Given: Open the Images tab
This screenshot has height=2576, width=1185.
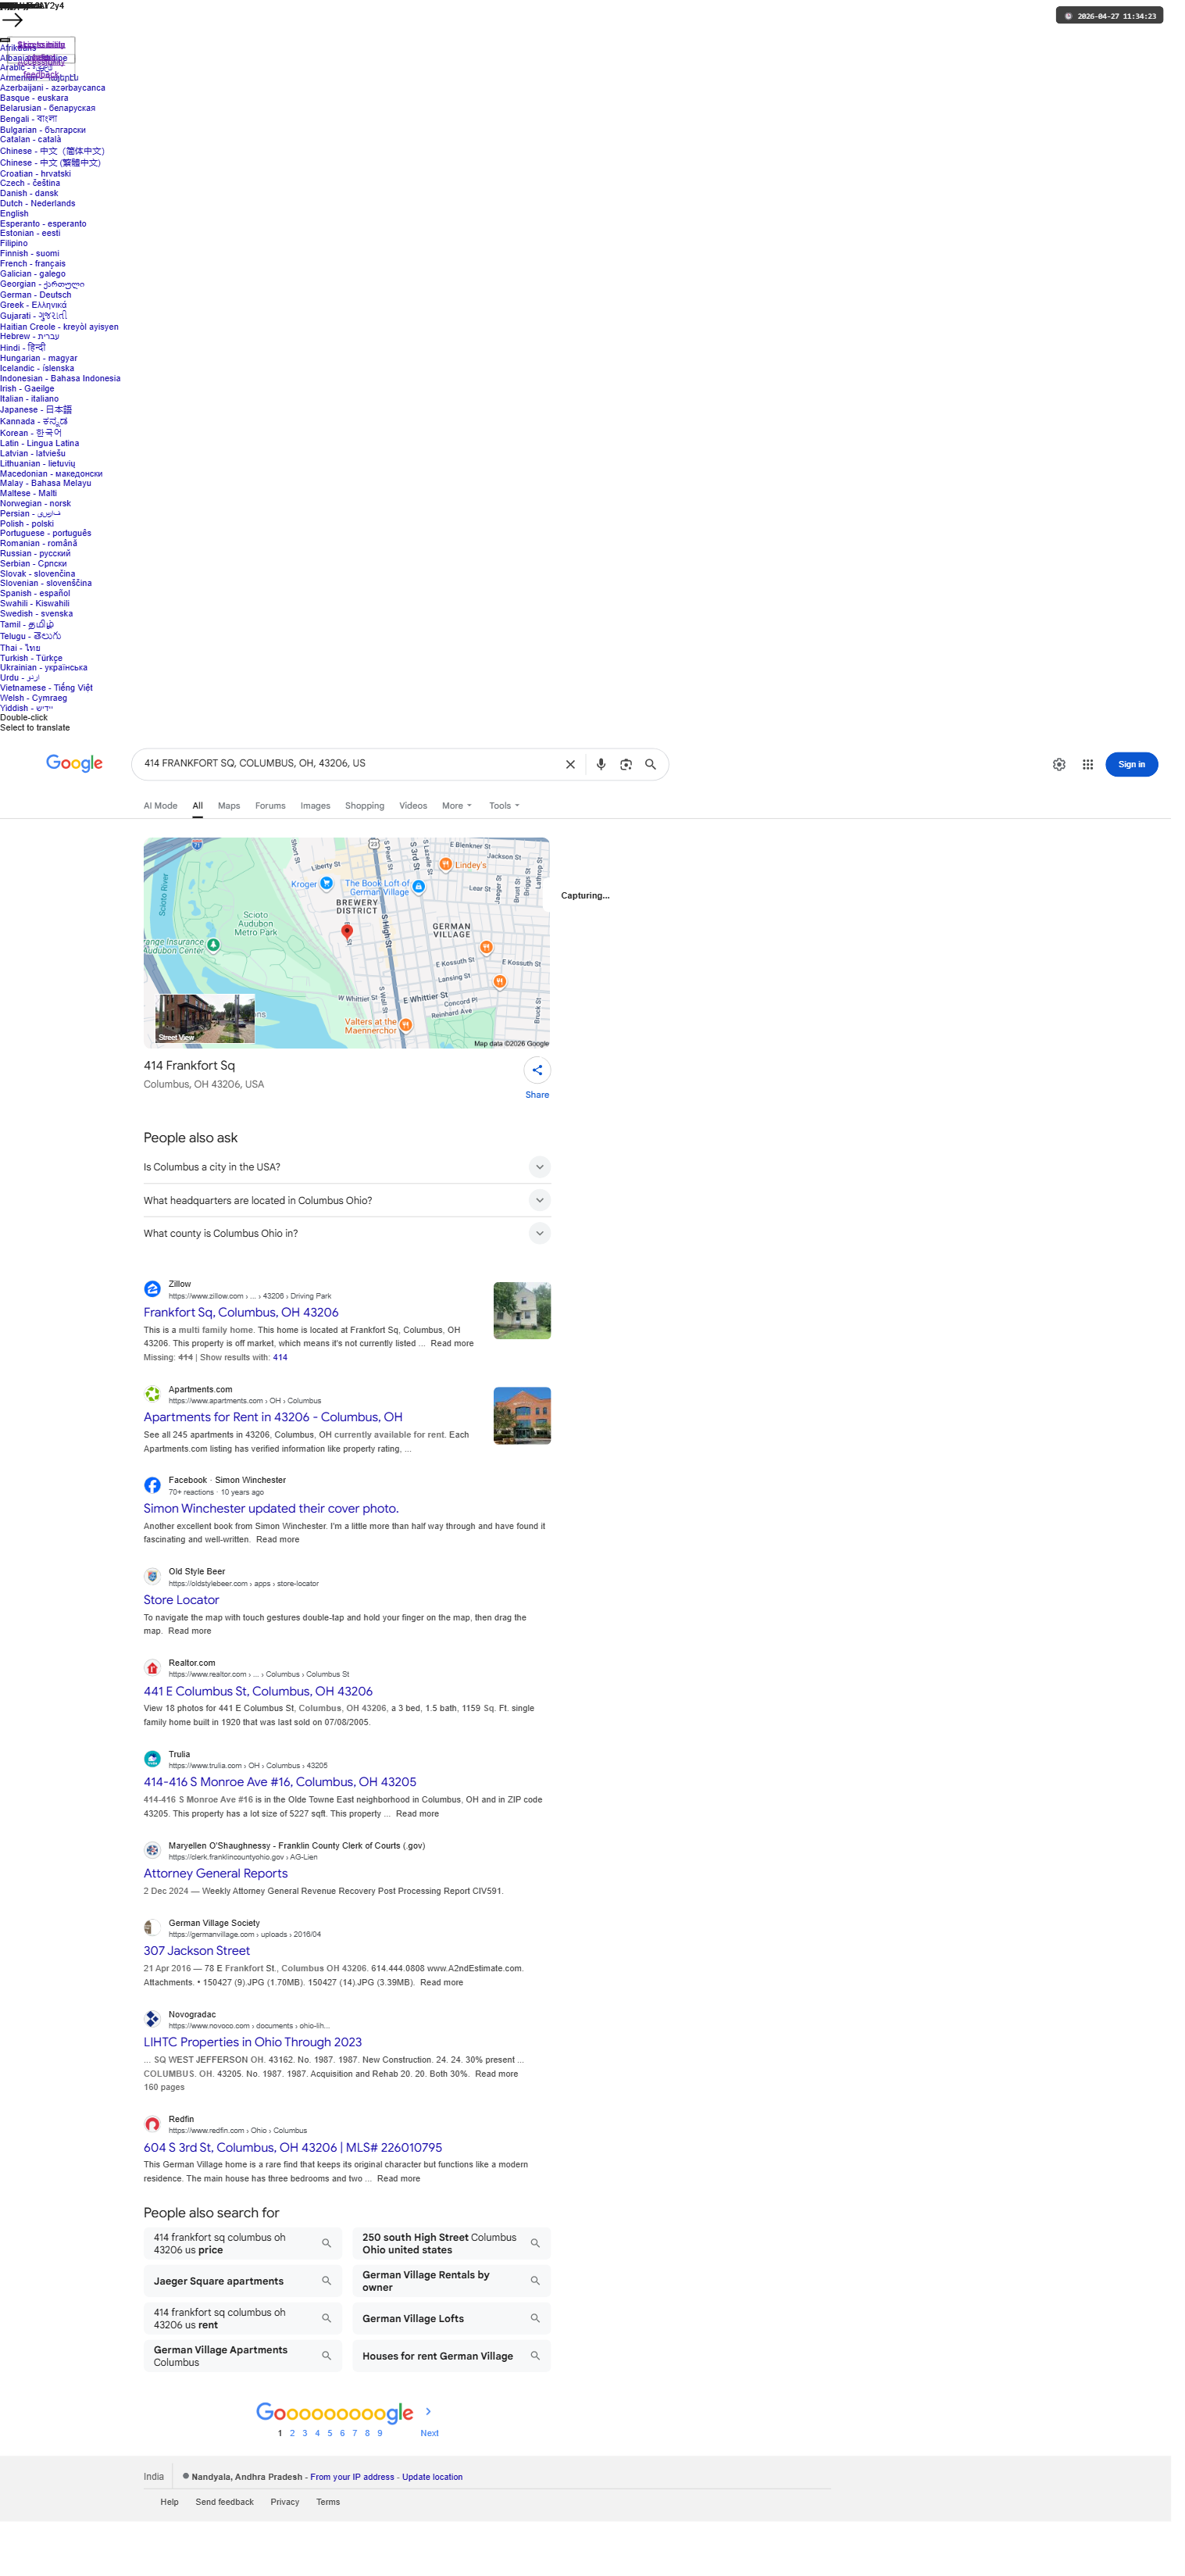Looking at the screenshot, I should coord(315,806).
